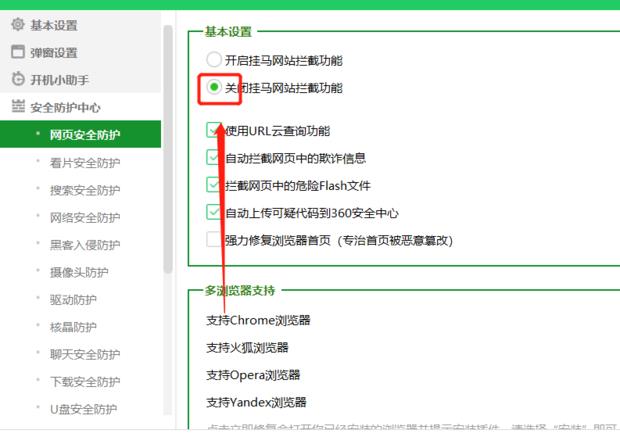This screenshot has width=620, height=437.
Task: Enable 强力修复浏览器首页 checkbox
Action: 214,239
